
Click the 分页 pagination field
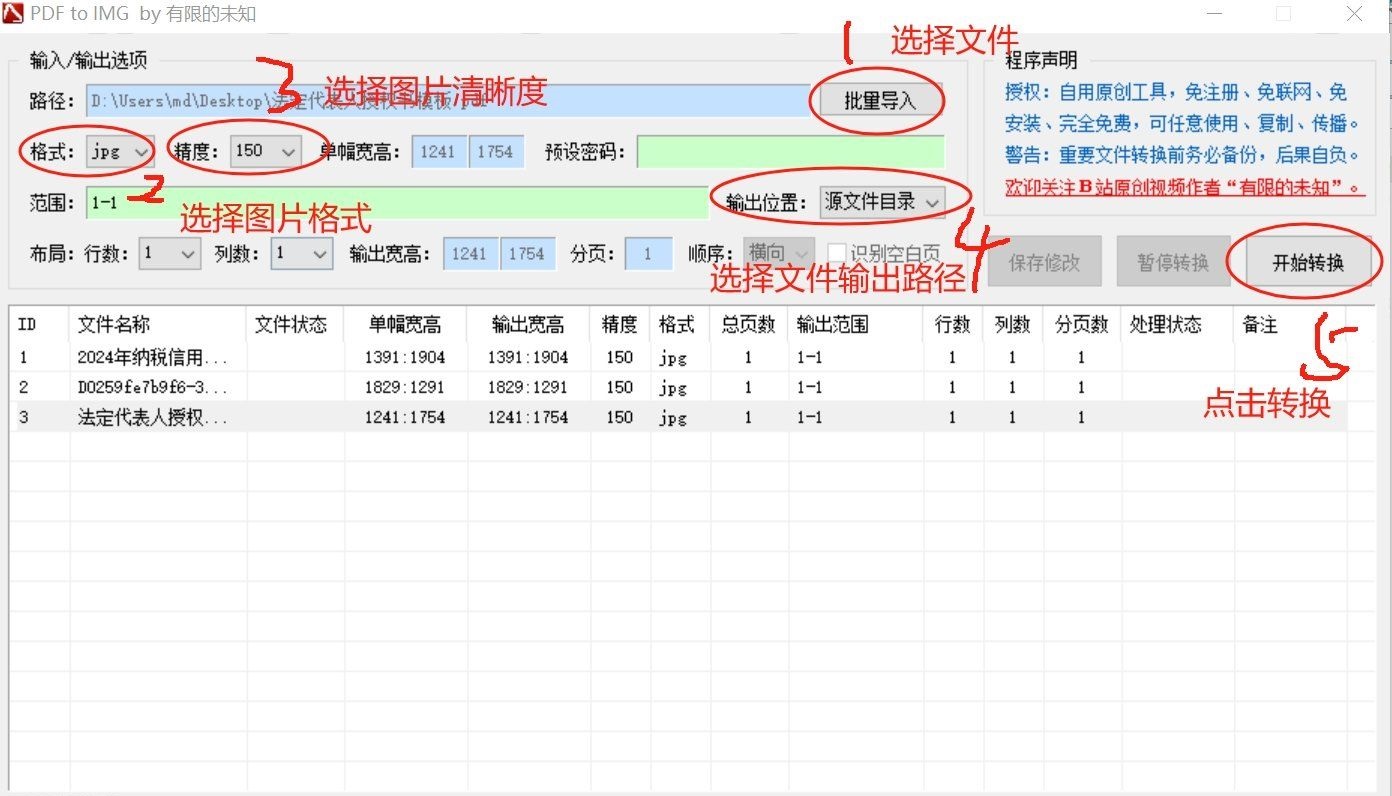coord(648,254)
